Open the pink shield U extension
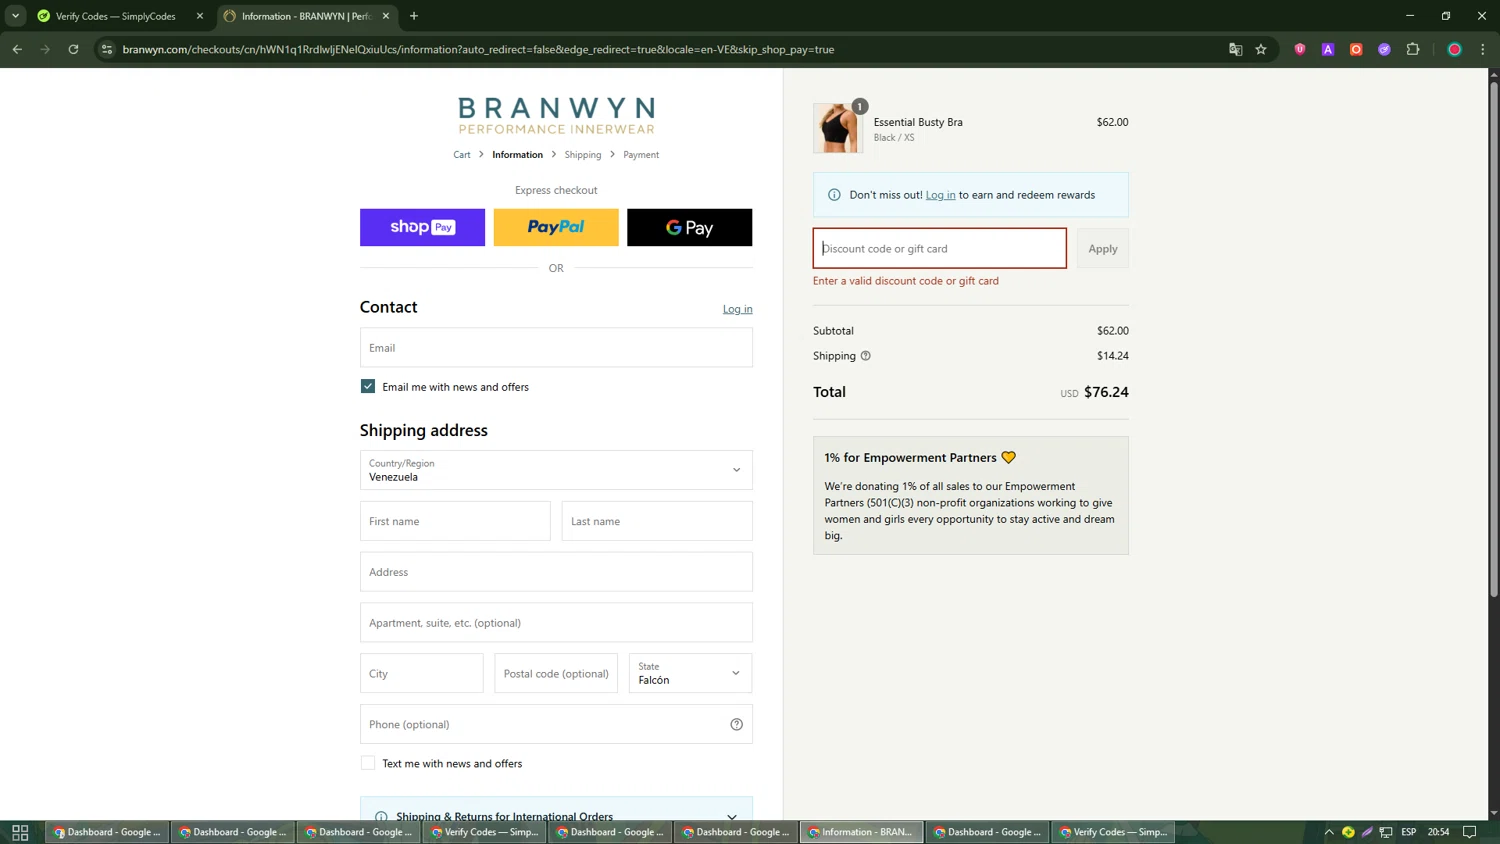Viewport: 1500px width, 844px height. tap(1300, 49)
